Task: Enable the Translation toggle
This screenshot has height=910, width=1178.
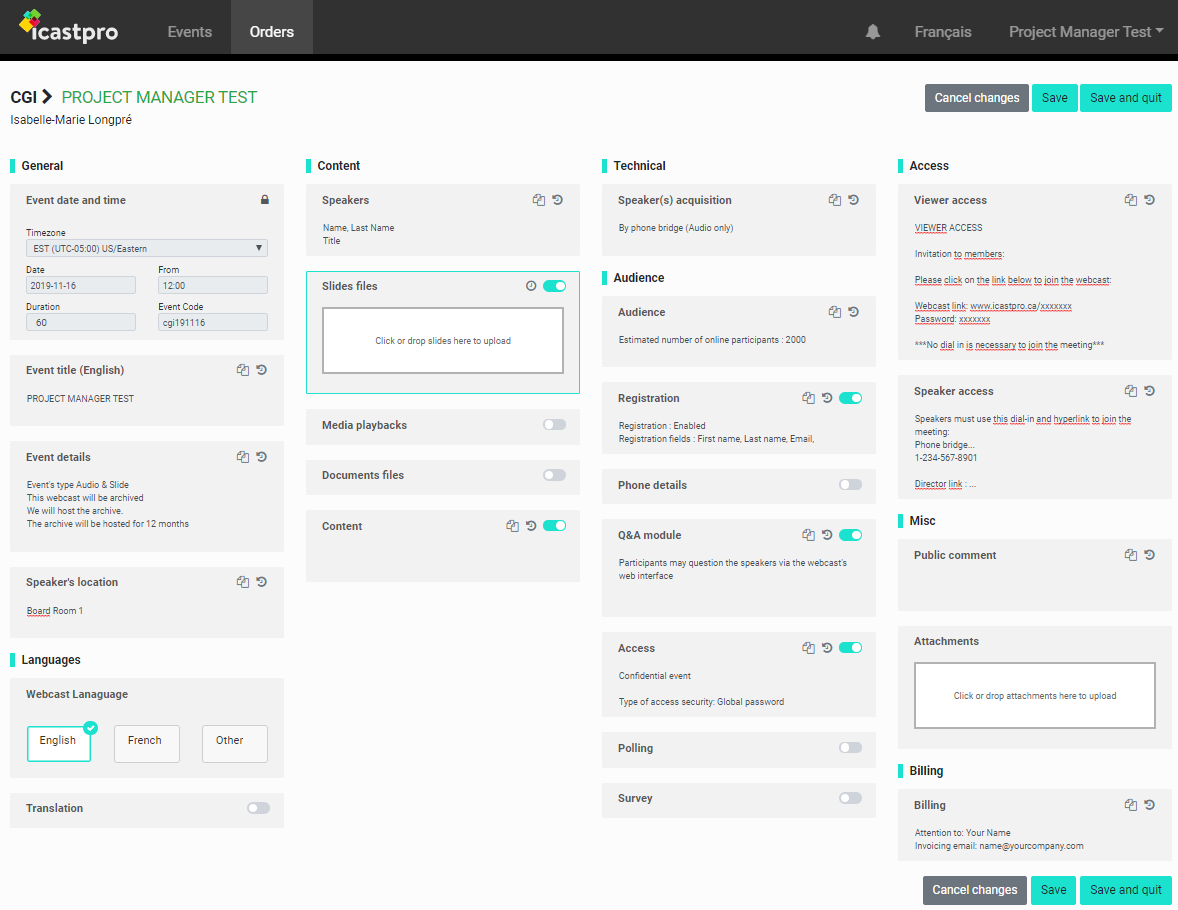Action: (258, 808)
